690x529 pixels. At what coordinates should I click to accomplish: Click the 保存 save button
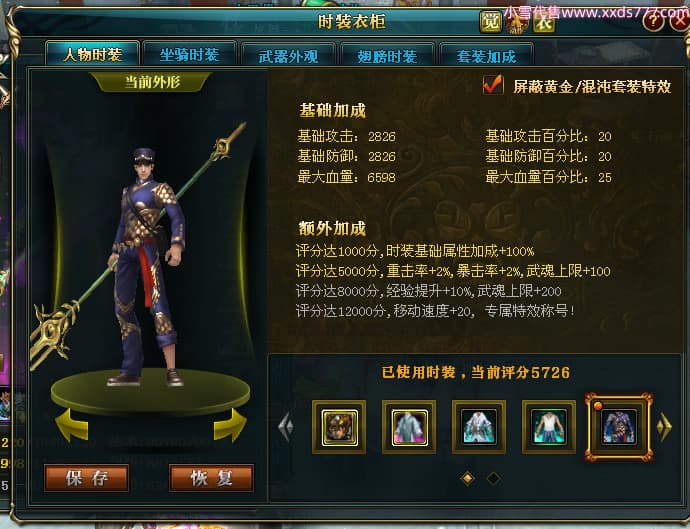87,478
